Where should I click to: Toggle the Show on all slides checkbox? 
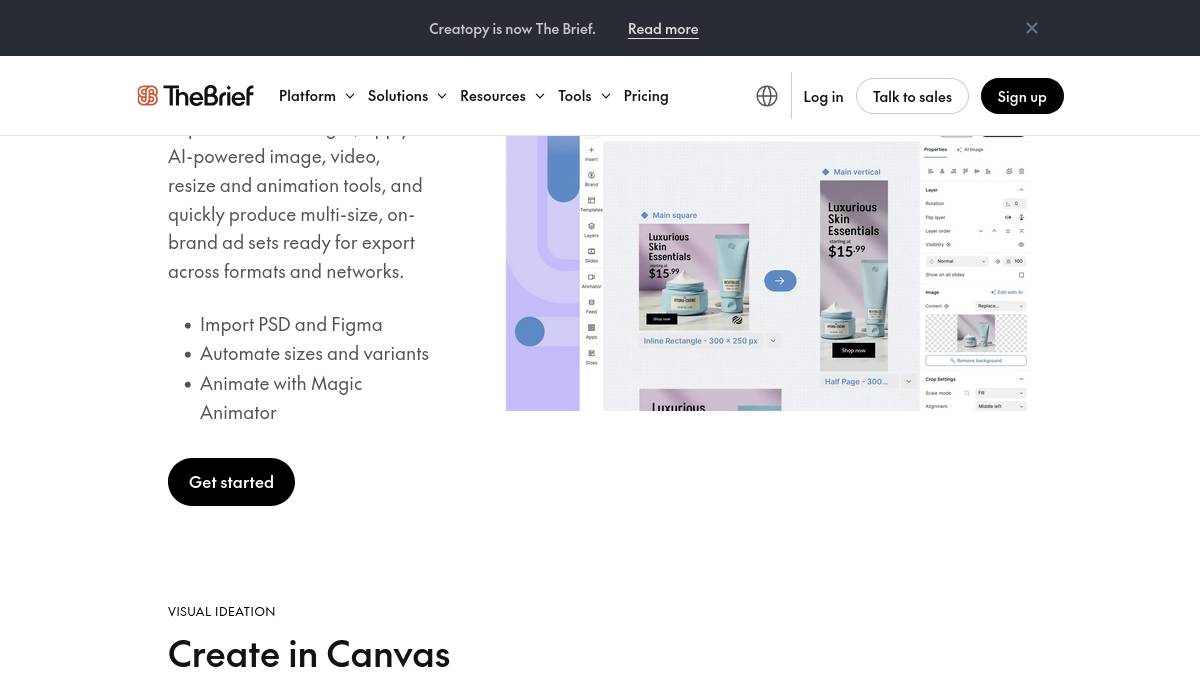click(x=1021, y=275)
